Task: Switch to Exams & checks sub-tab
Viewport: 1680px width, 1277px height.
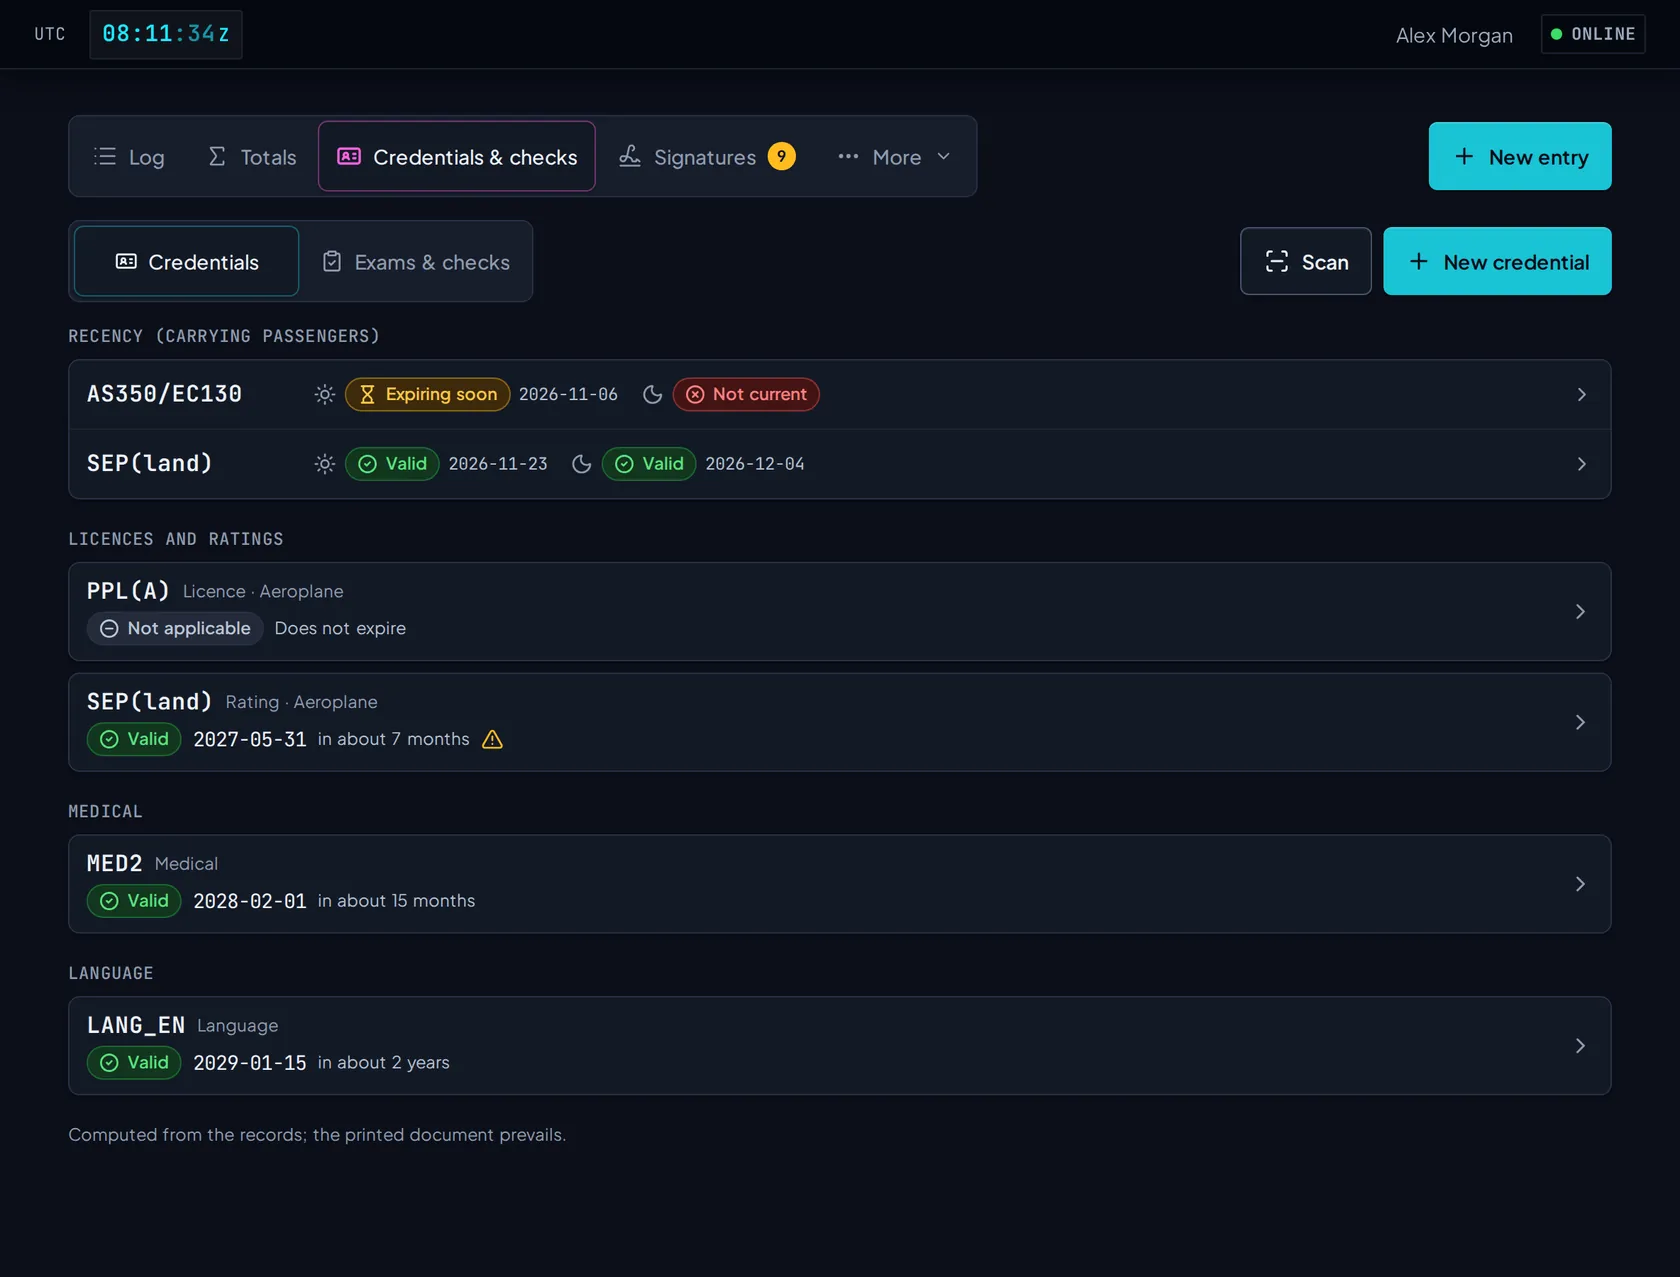Action: (416, 261)
